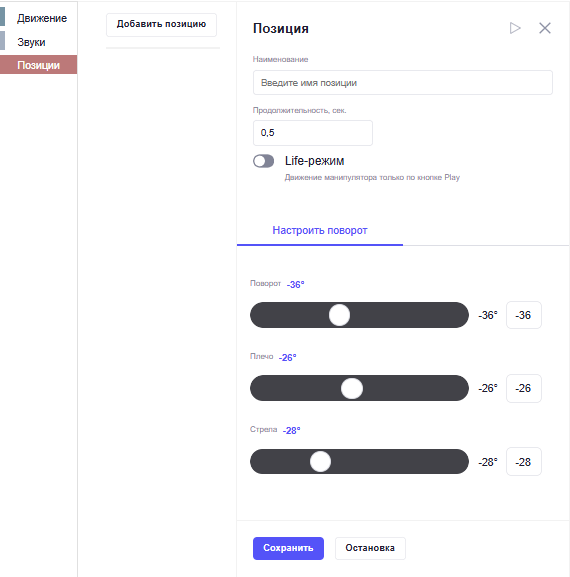Image resolution: width=570 pixels, height=577 pixels.
Task: Click the Стрела value box showing -28
Action: coord(524,462)
